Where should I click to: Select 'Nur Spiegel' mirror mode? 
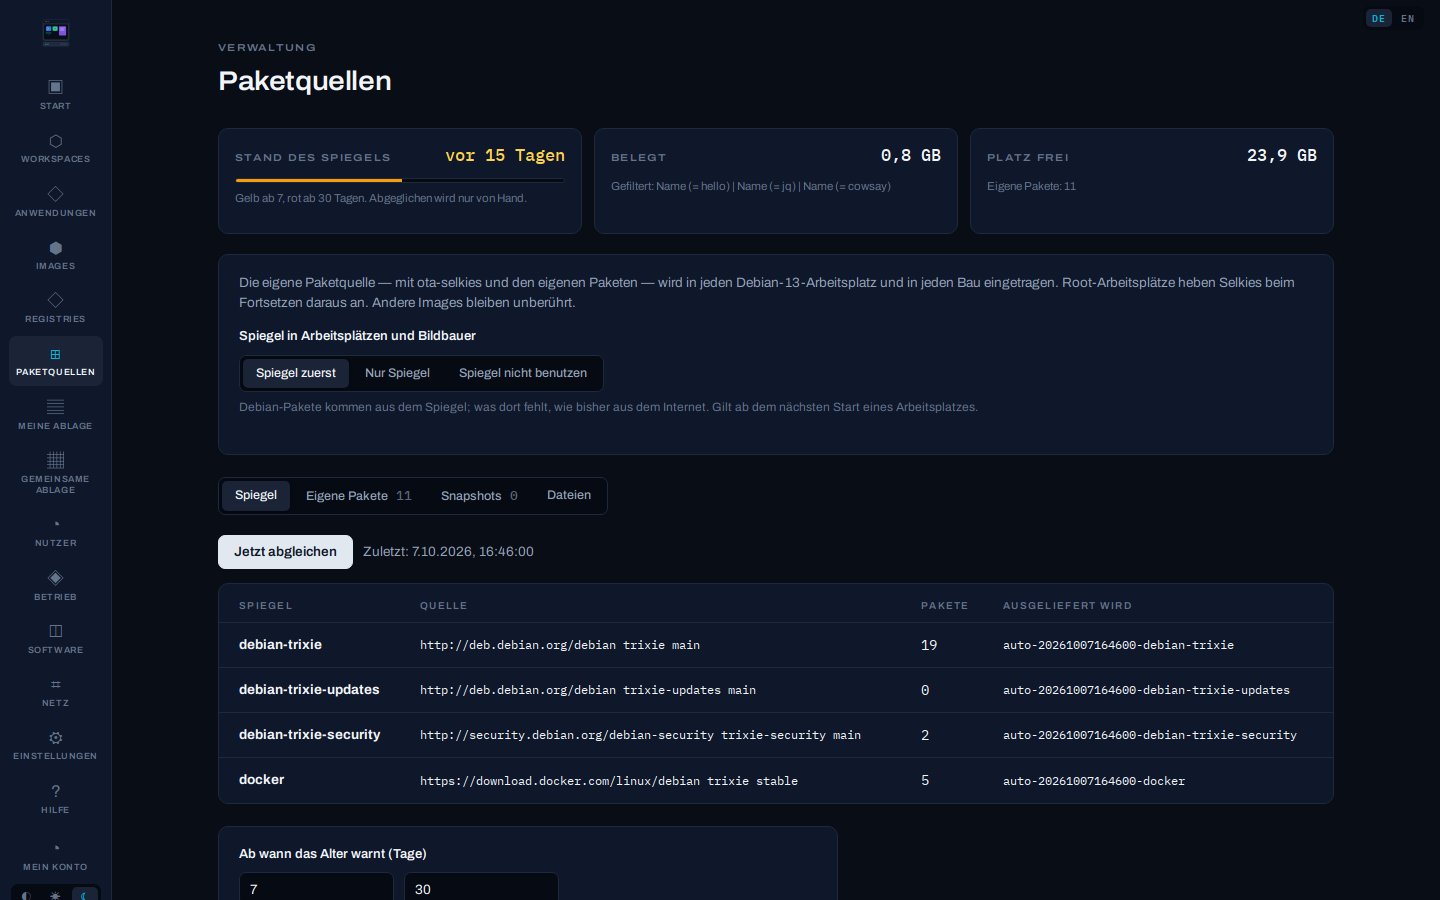pos(397,373)
